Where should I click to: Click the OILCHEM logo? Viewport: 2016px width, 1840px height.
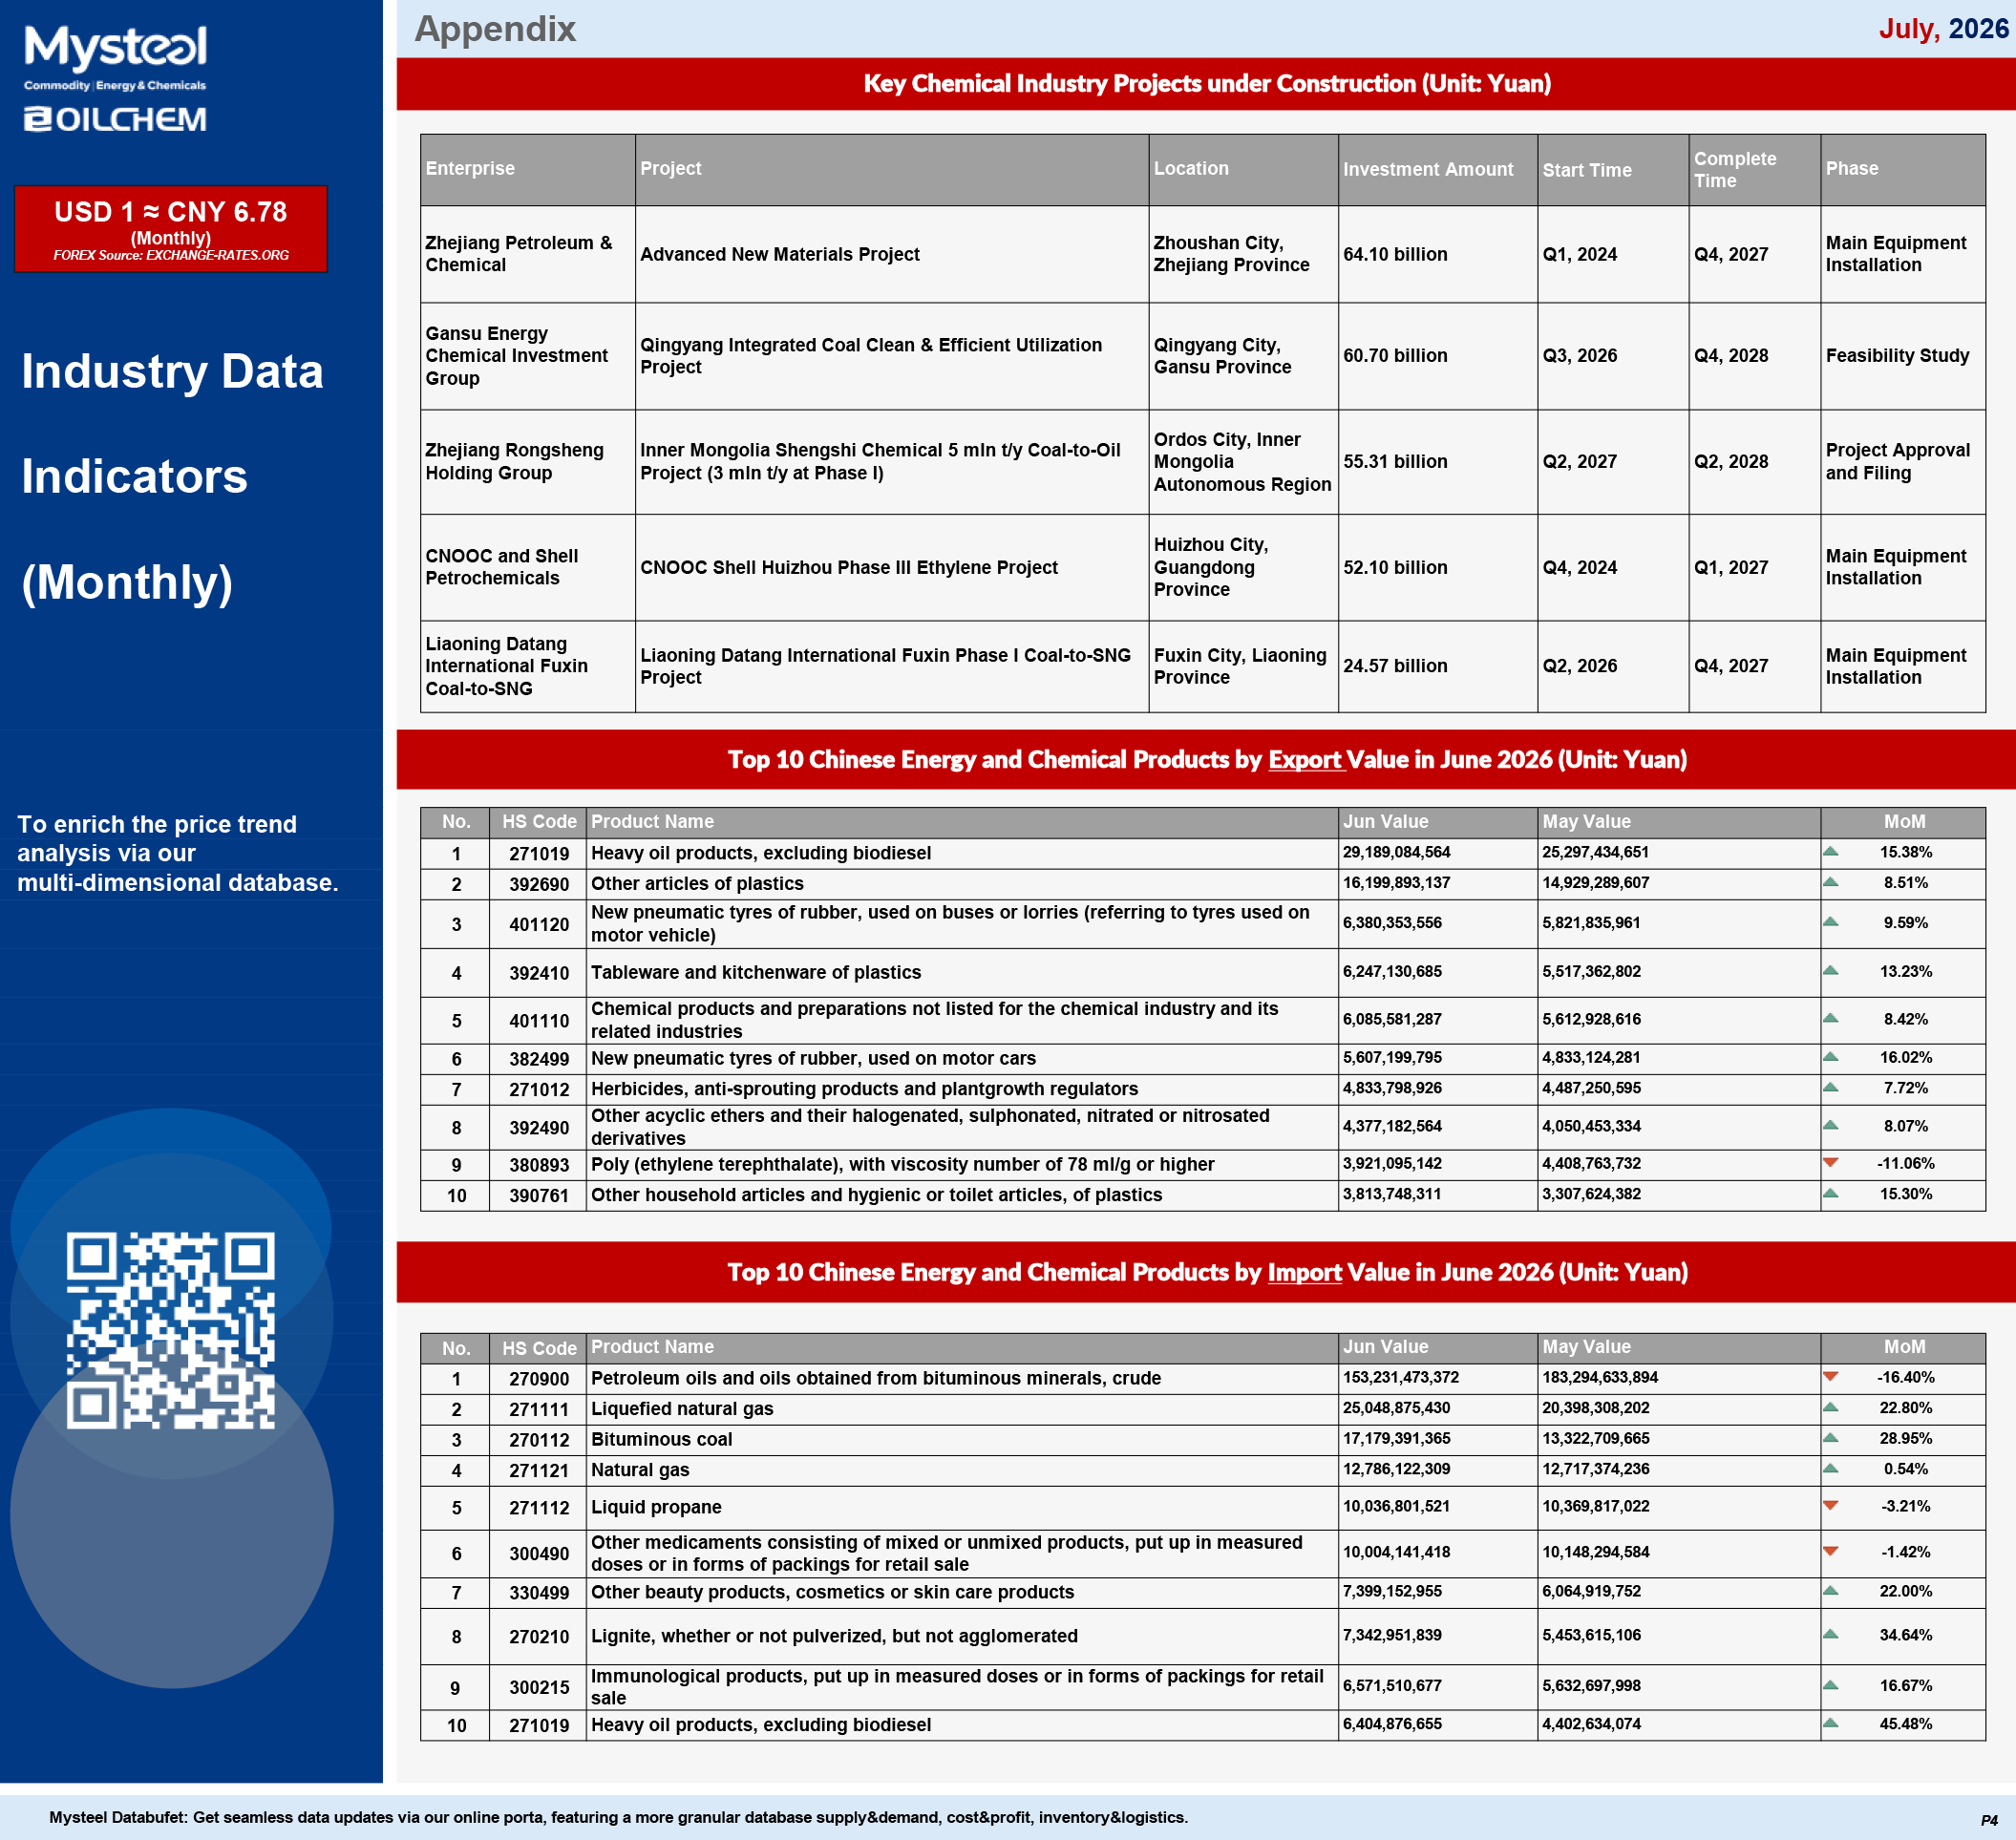pos(115,119)
